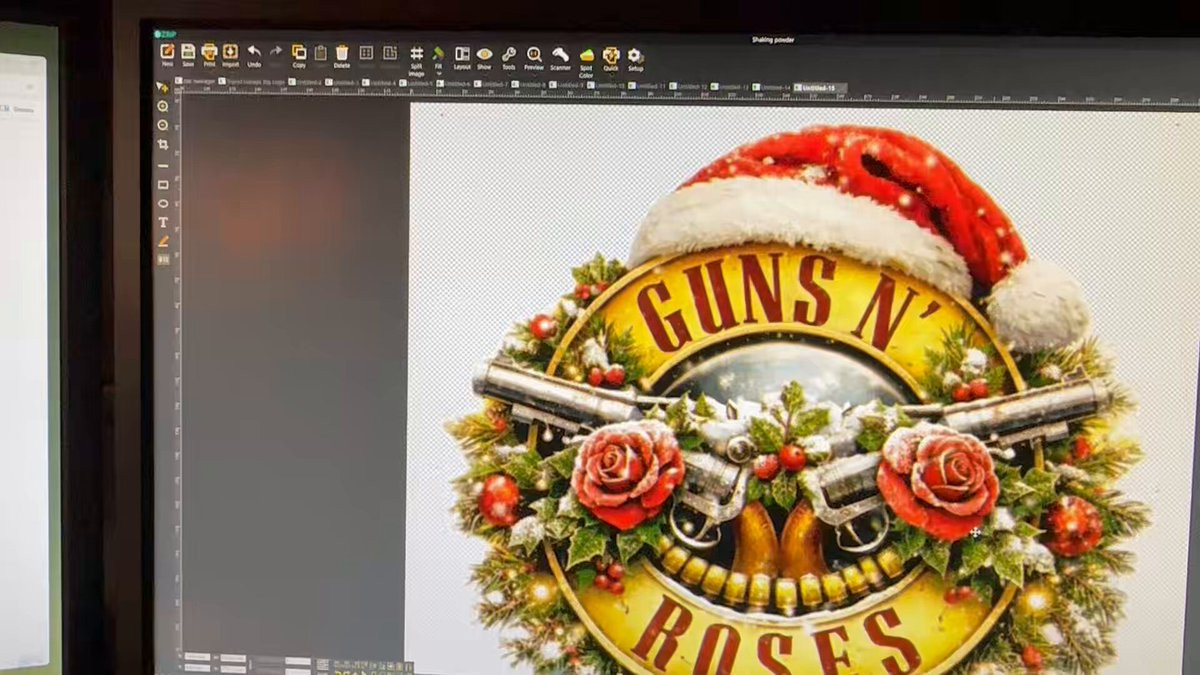This screenshot has width=1200, height=675.
Task: Switch to the Job manager tab
Action: coord(195,81)
